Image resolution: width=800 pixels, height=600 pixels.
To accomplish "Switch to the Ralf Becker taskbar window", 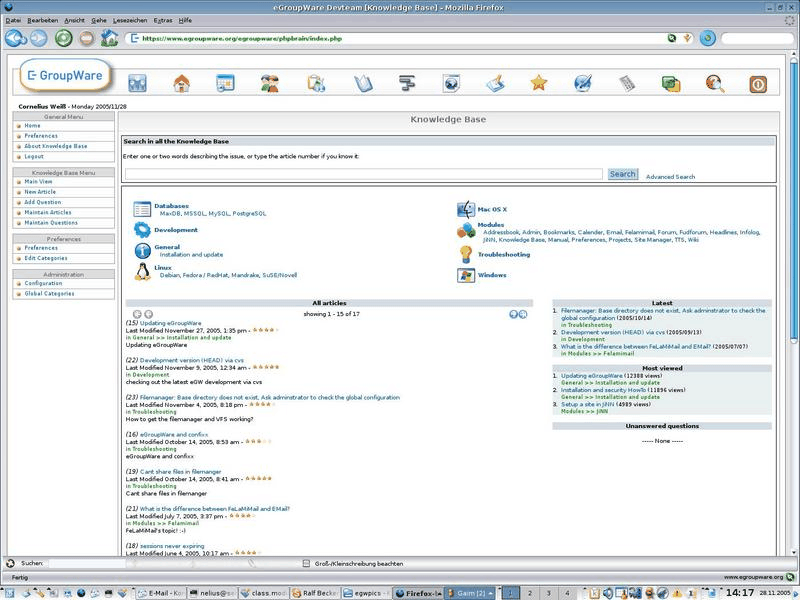I will tap(315, 593).
